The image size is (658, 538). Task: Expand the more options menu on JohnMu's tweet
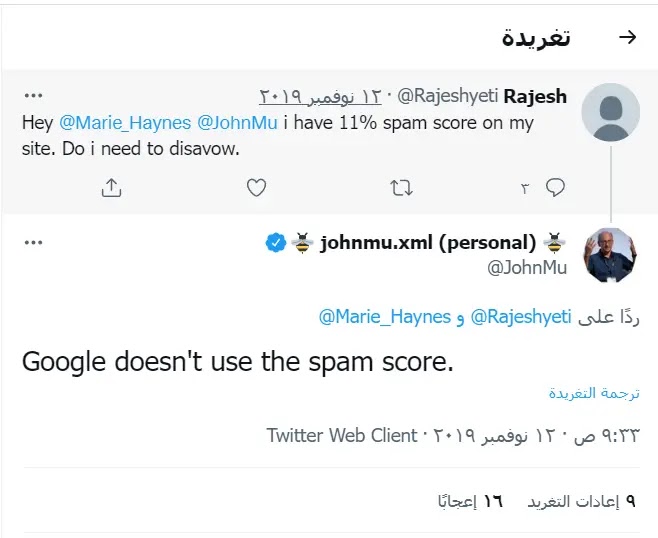[x=33, y=242]
